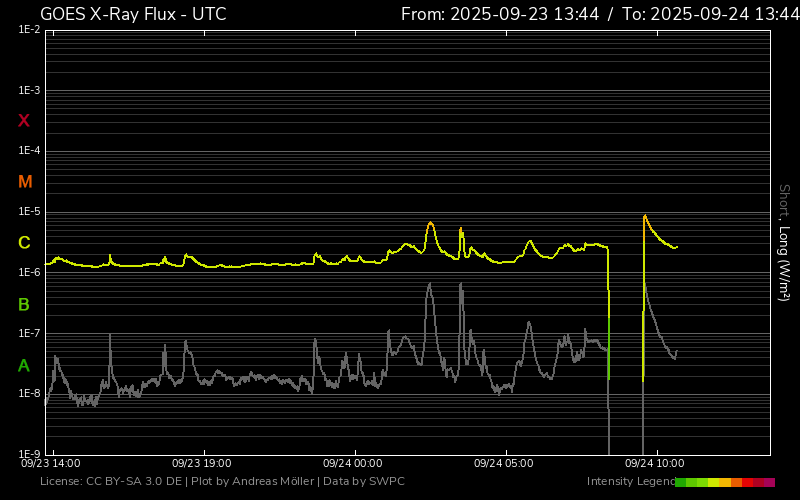Click the orange M flare class label

tap(25, 182)
